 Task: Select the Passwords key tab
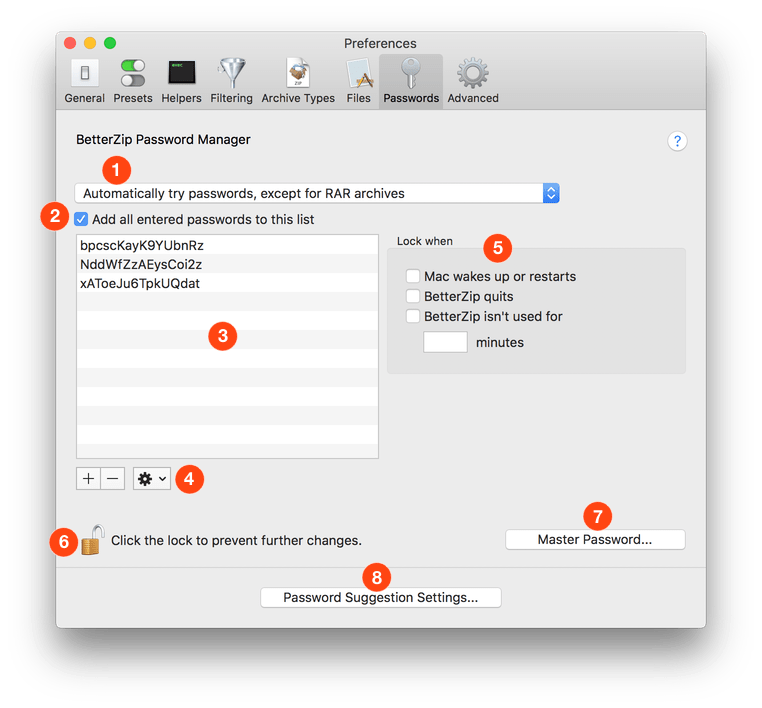pos(411,81)
